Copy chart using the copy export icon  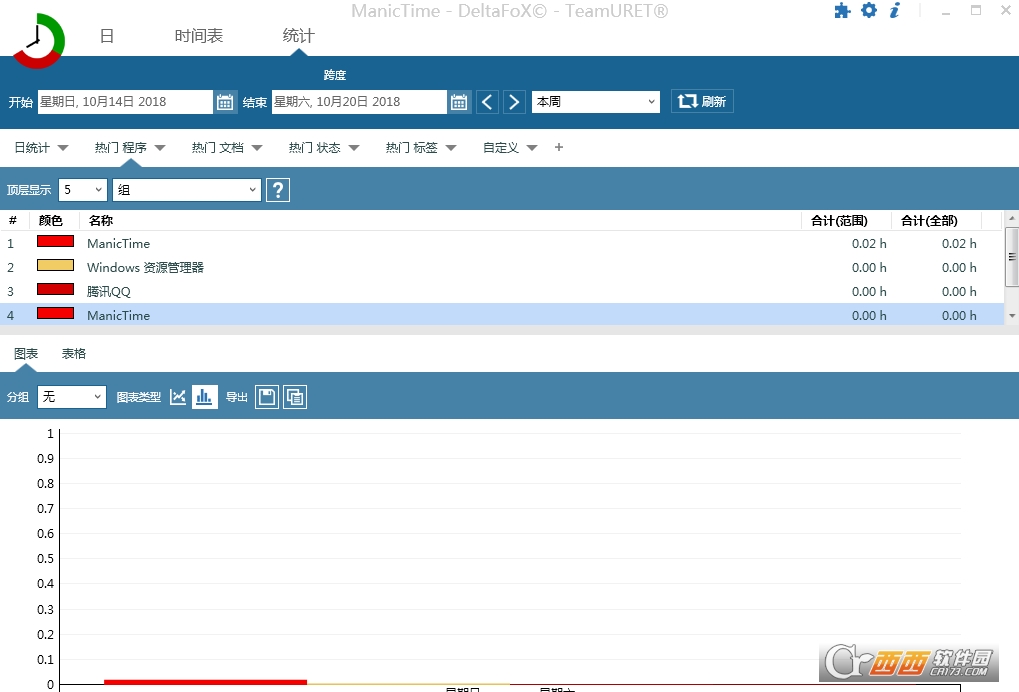pyautogui.click(x=295, y=396)
